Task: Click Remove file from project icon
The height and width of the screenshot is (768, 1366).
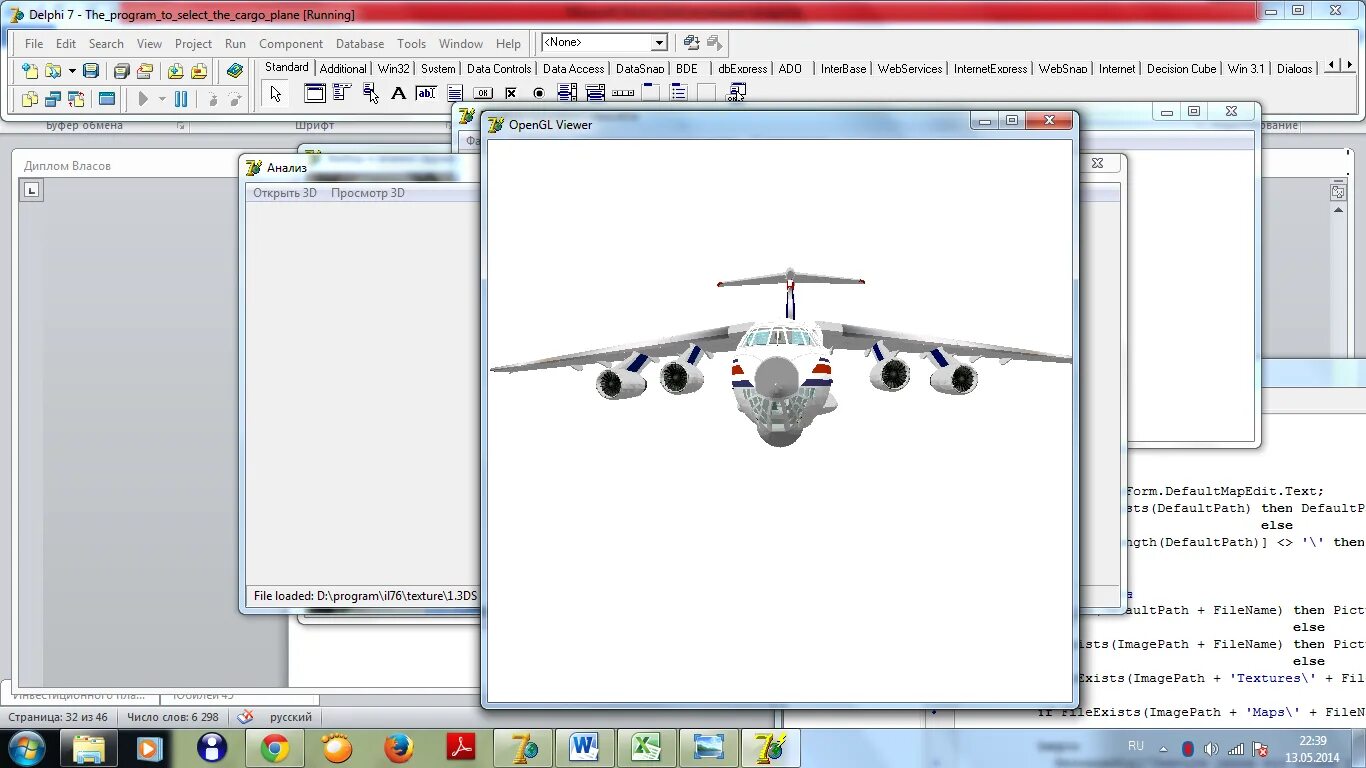Action: (199, 71)
